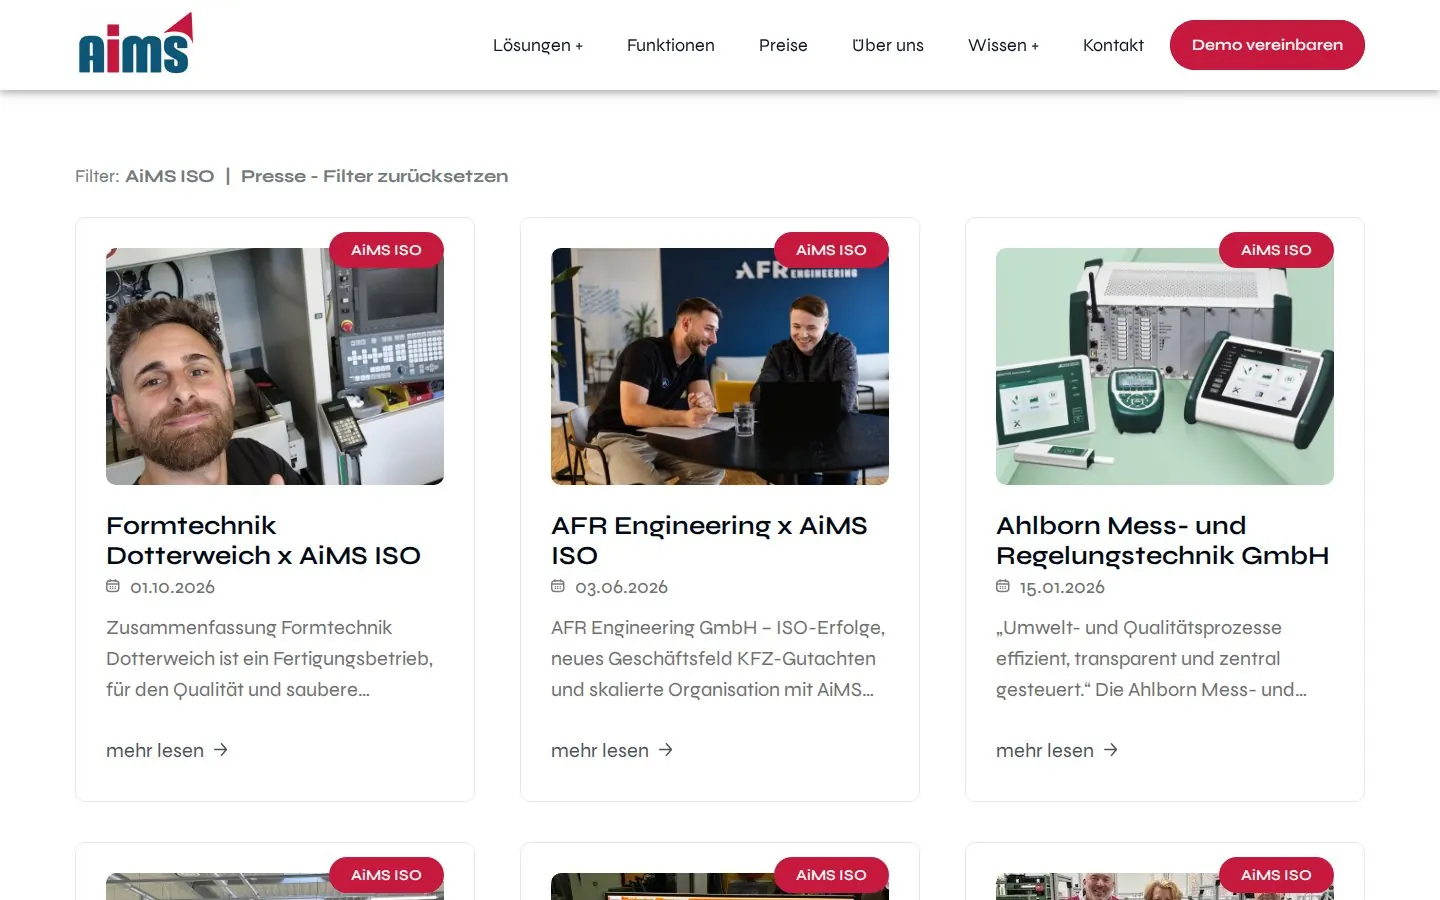The height and width of the screenshot is (900, 1440).
Task: Click calendar icon beside 03.06.2026
Action: point(558,587)
